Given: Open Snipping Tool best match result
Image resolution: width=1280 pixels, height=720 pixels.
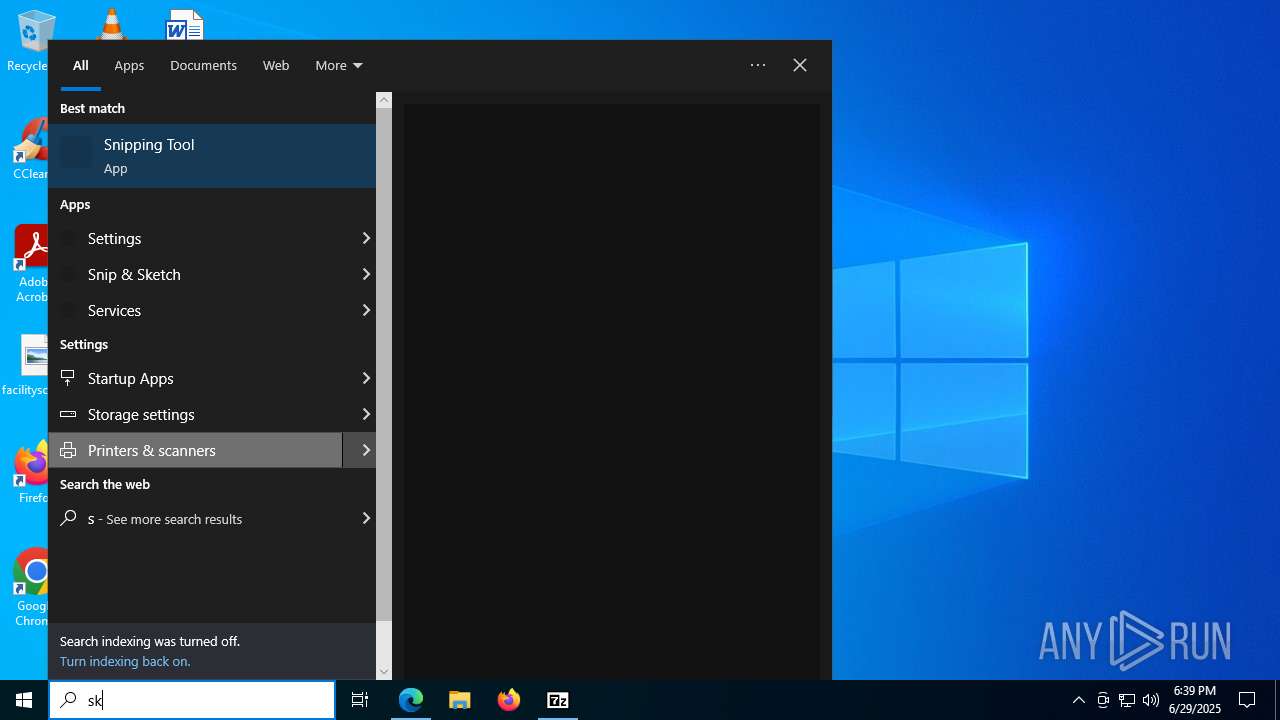Looking at the screenshot, I should [x=212, y=156].
